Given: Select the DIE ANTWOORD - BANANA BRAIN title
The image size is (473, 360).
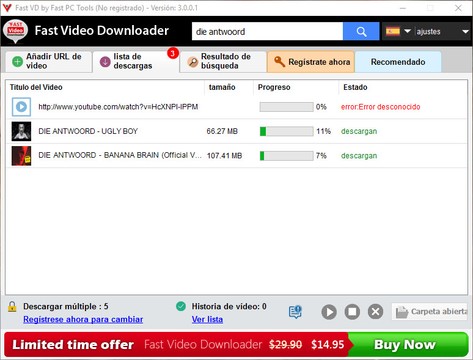Looking at the screenshot, I should pos(120,155).
